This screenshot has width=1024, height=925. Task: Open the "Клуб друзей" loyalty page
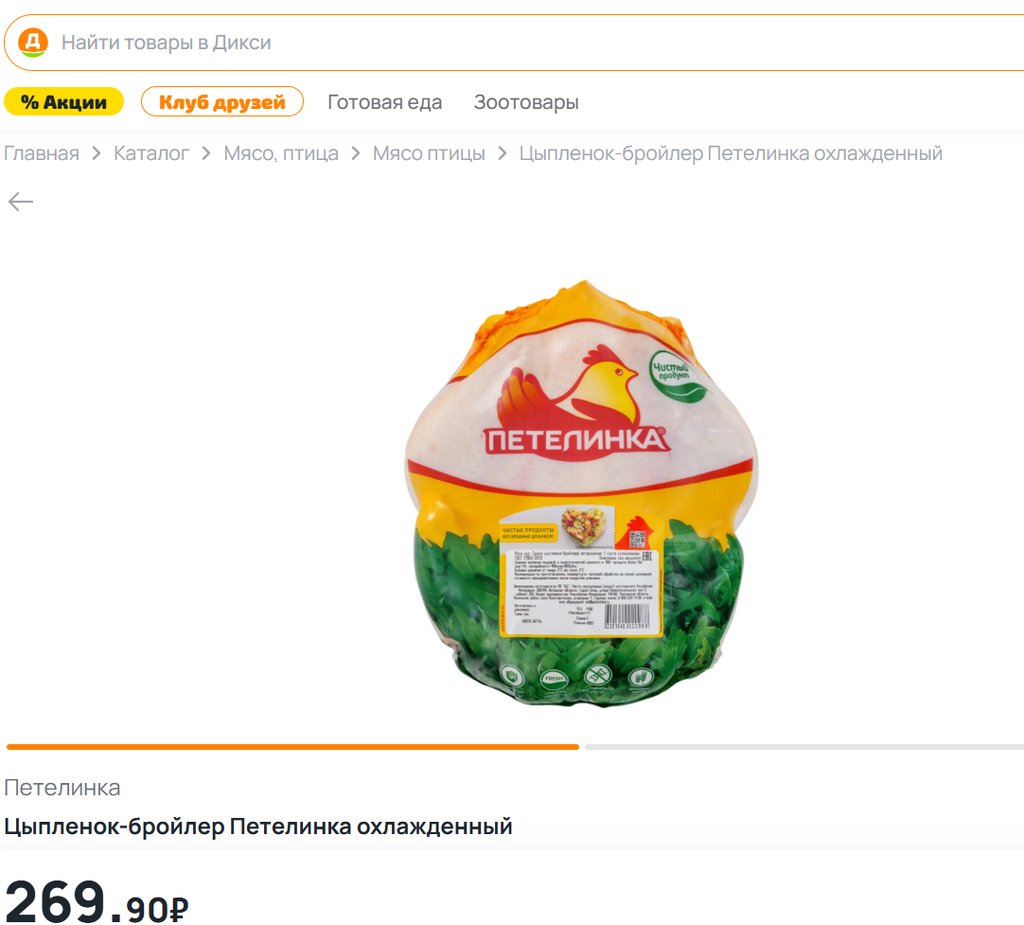coord(222,102)
